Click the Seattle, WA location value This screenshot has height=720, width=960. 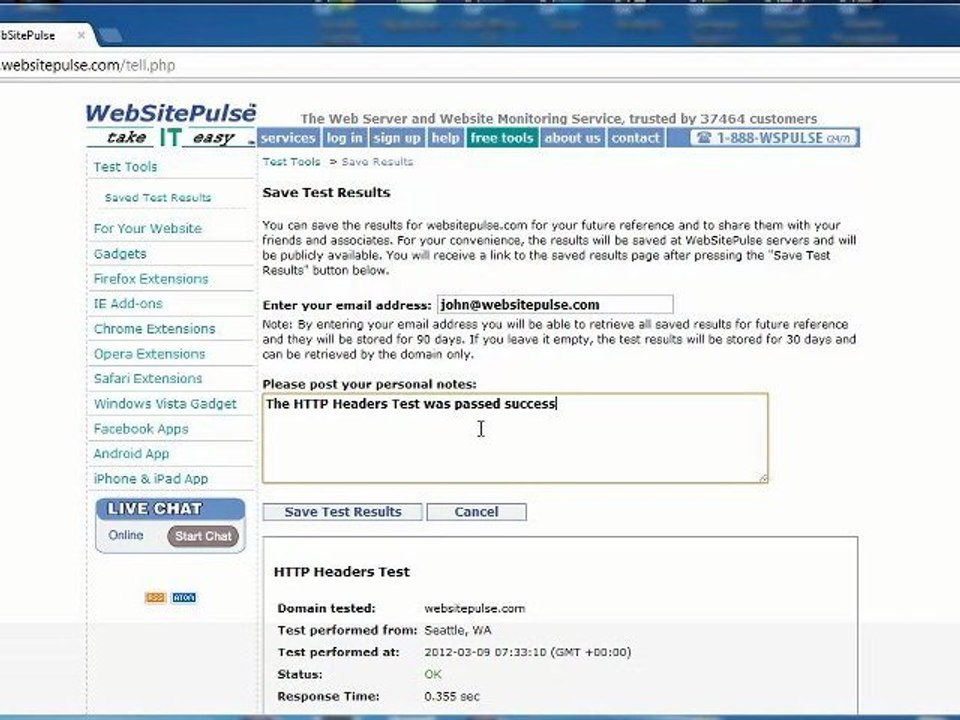458,630
